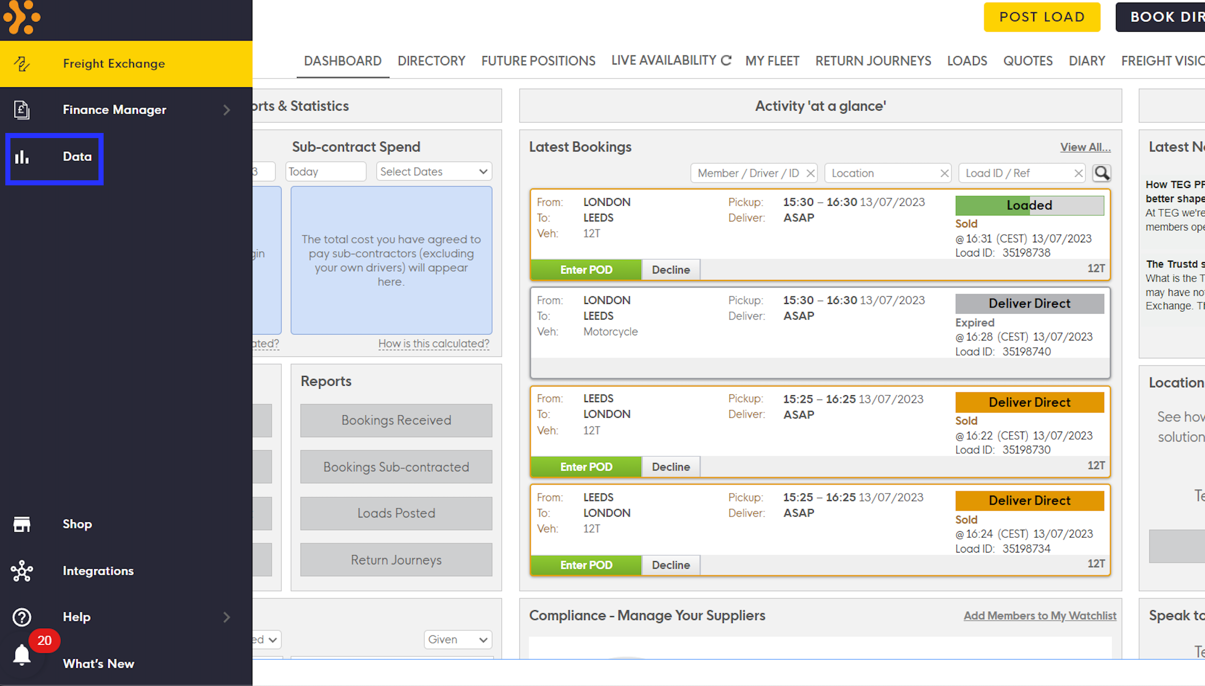Viewport: 1205px width, 686px height.
Task: Click Deliver Direct status for load 35198730
Action: [1030, 403]
